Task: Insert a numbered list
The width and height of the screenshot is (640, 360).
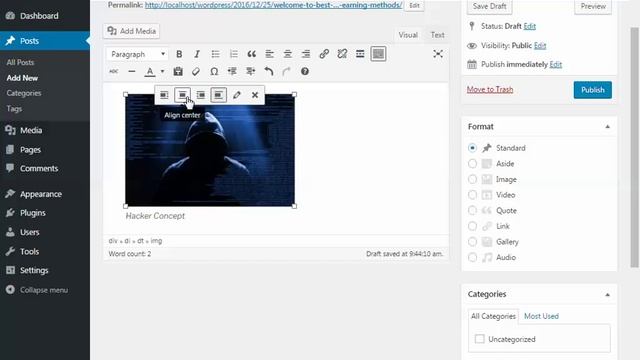Action: pyautogui.click(x=233, y=54)
